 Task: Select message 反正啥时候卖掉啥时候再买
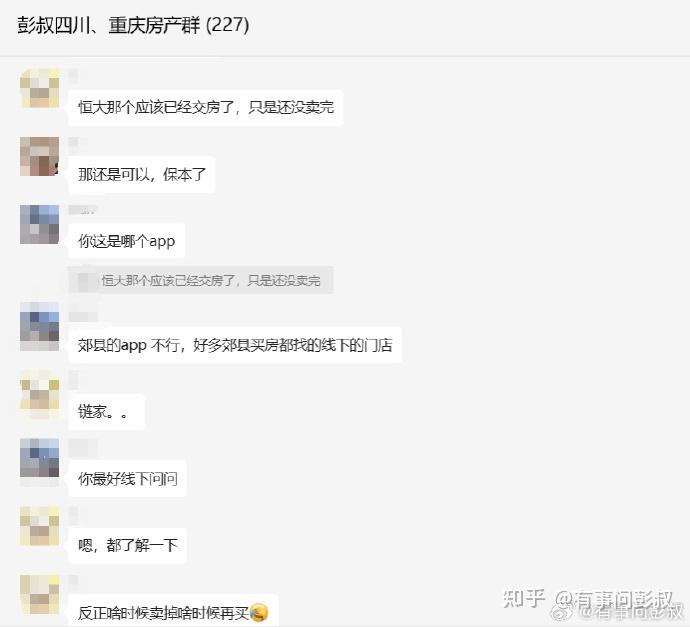173,611
